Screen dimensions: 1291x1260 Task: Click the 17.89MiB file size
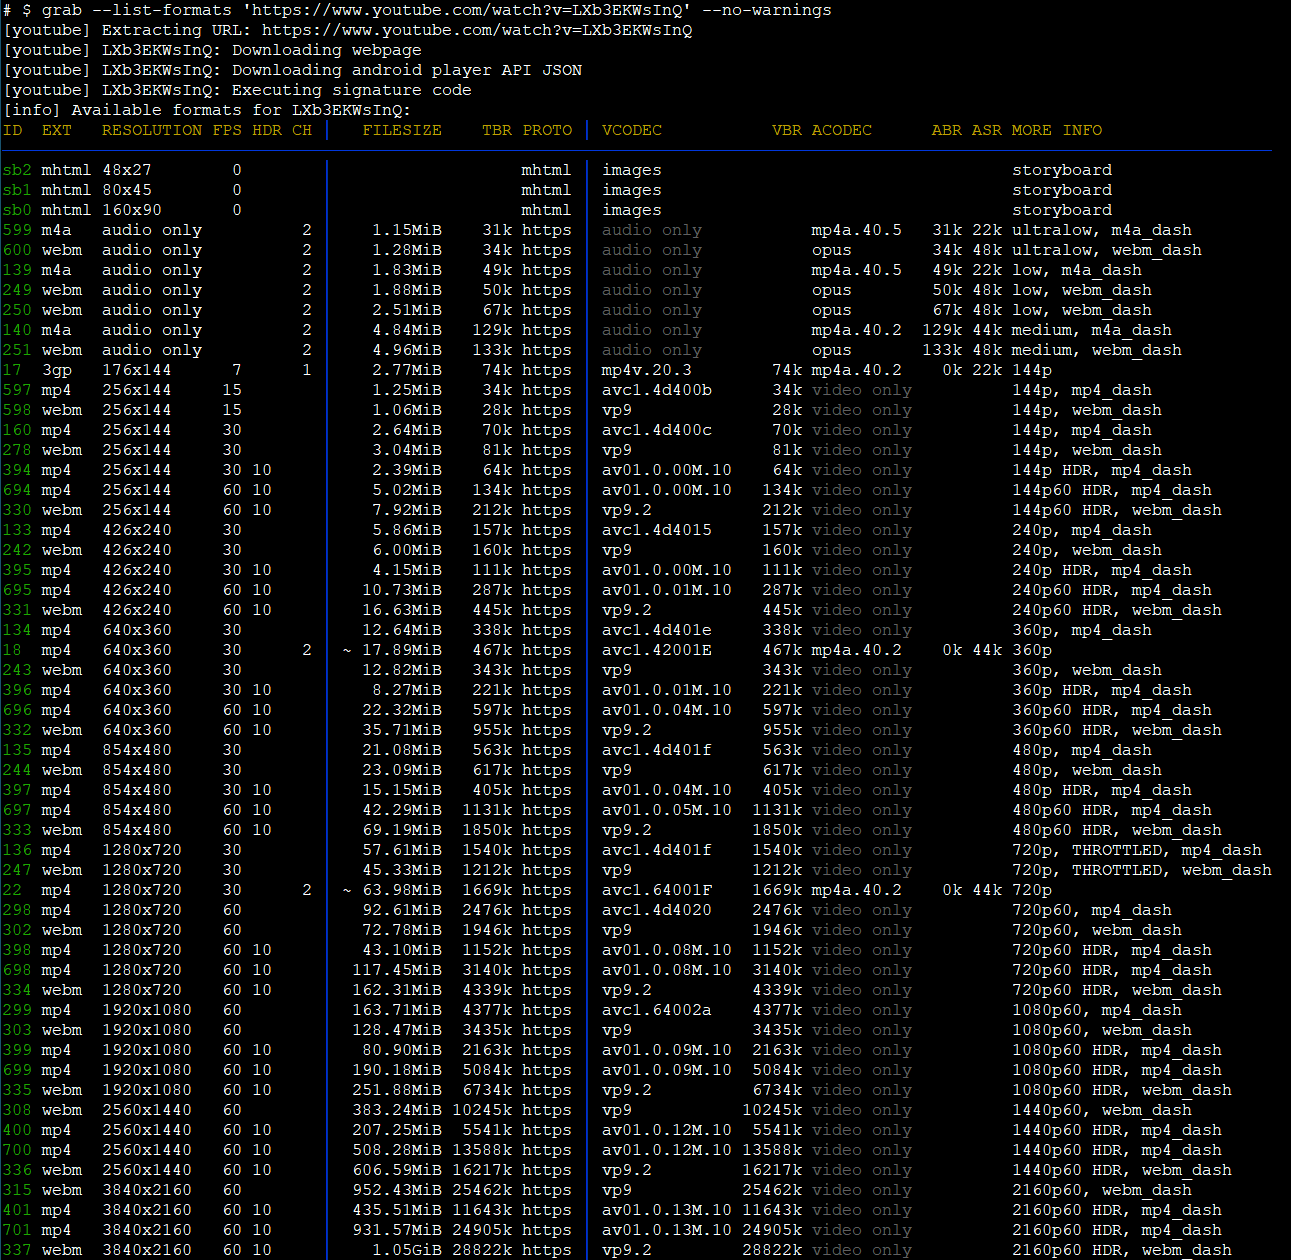click(402, 650)
